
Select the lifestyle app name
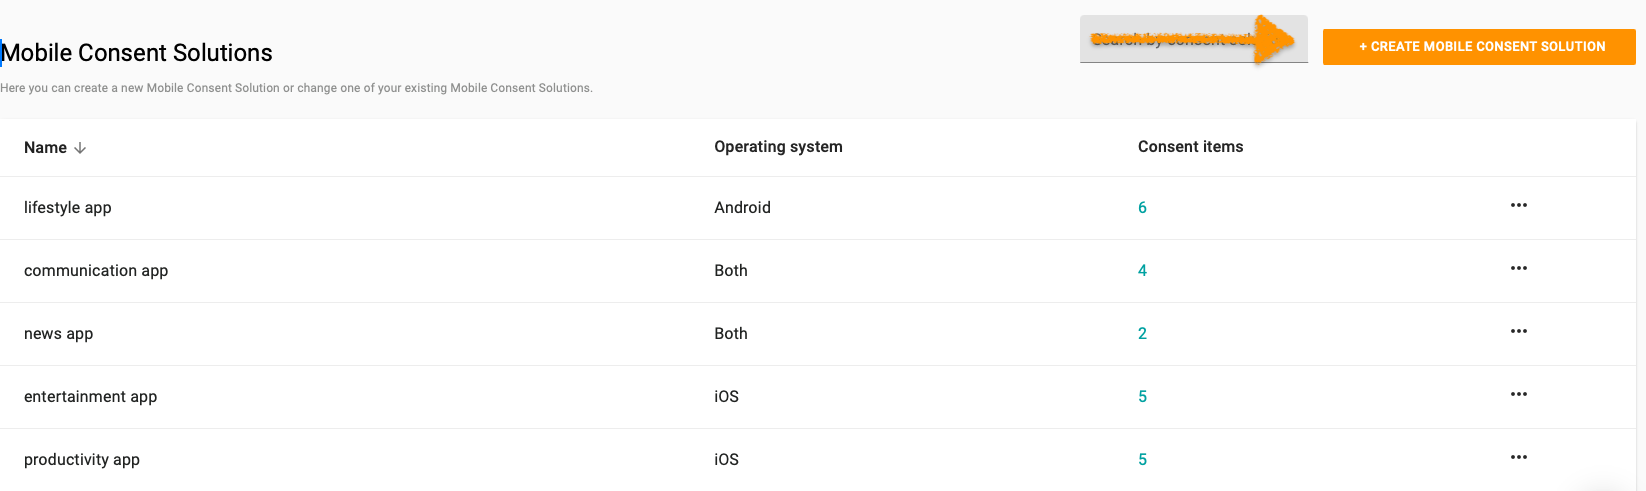coord(68,208)
